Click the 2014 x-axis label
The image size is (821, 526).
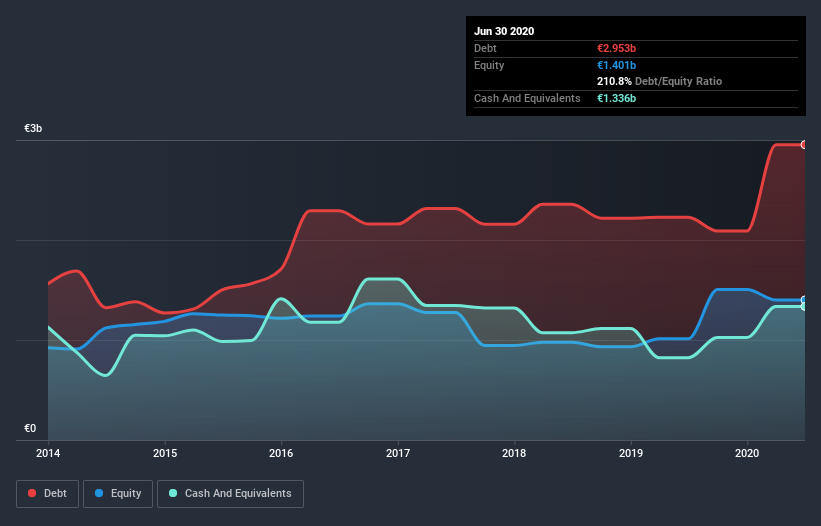pos(48,453)
